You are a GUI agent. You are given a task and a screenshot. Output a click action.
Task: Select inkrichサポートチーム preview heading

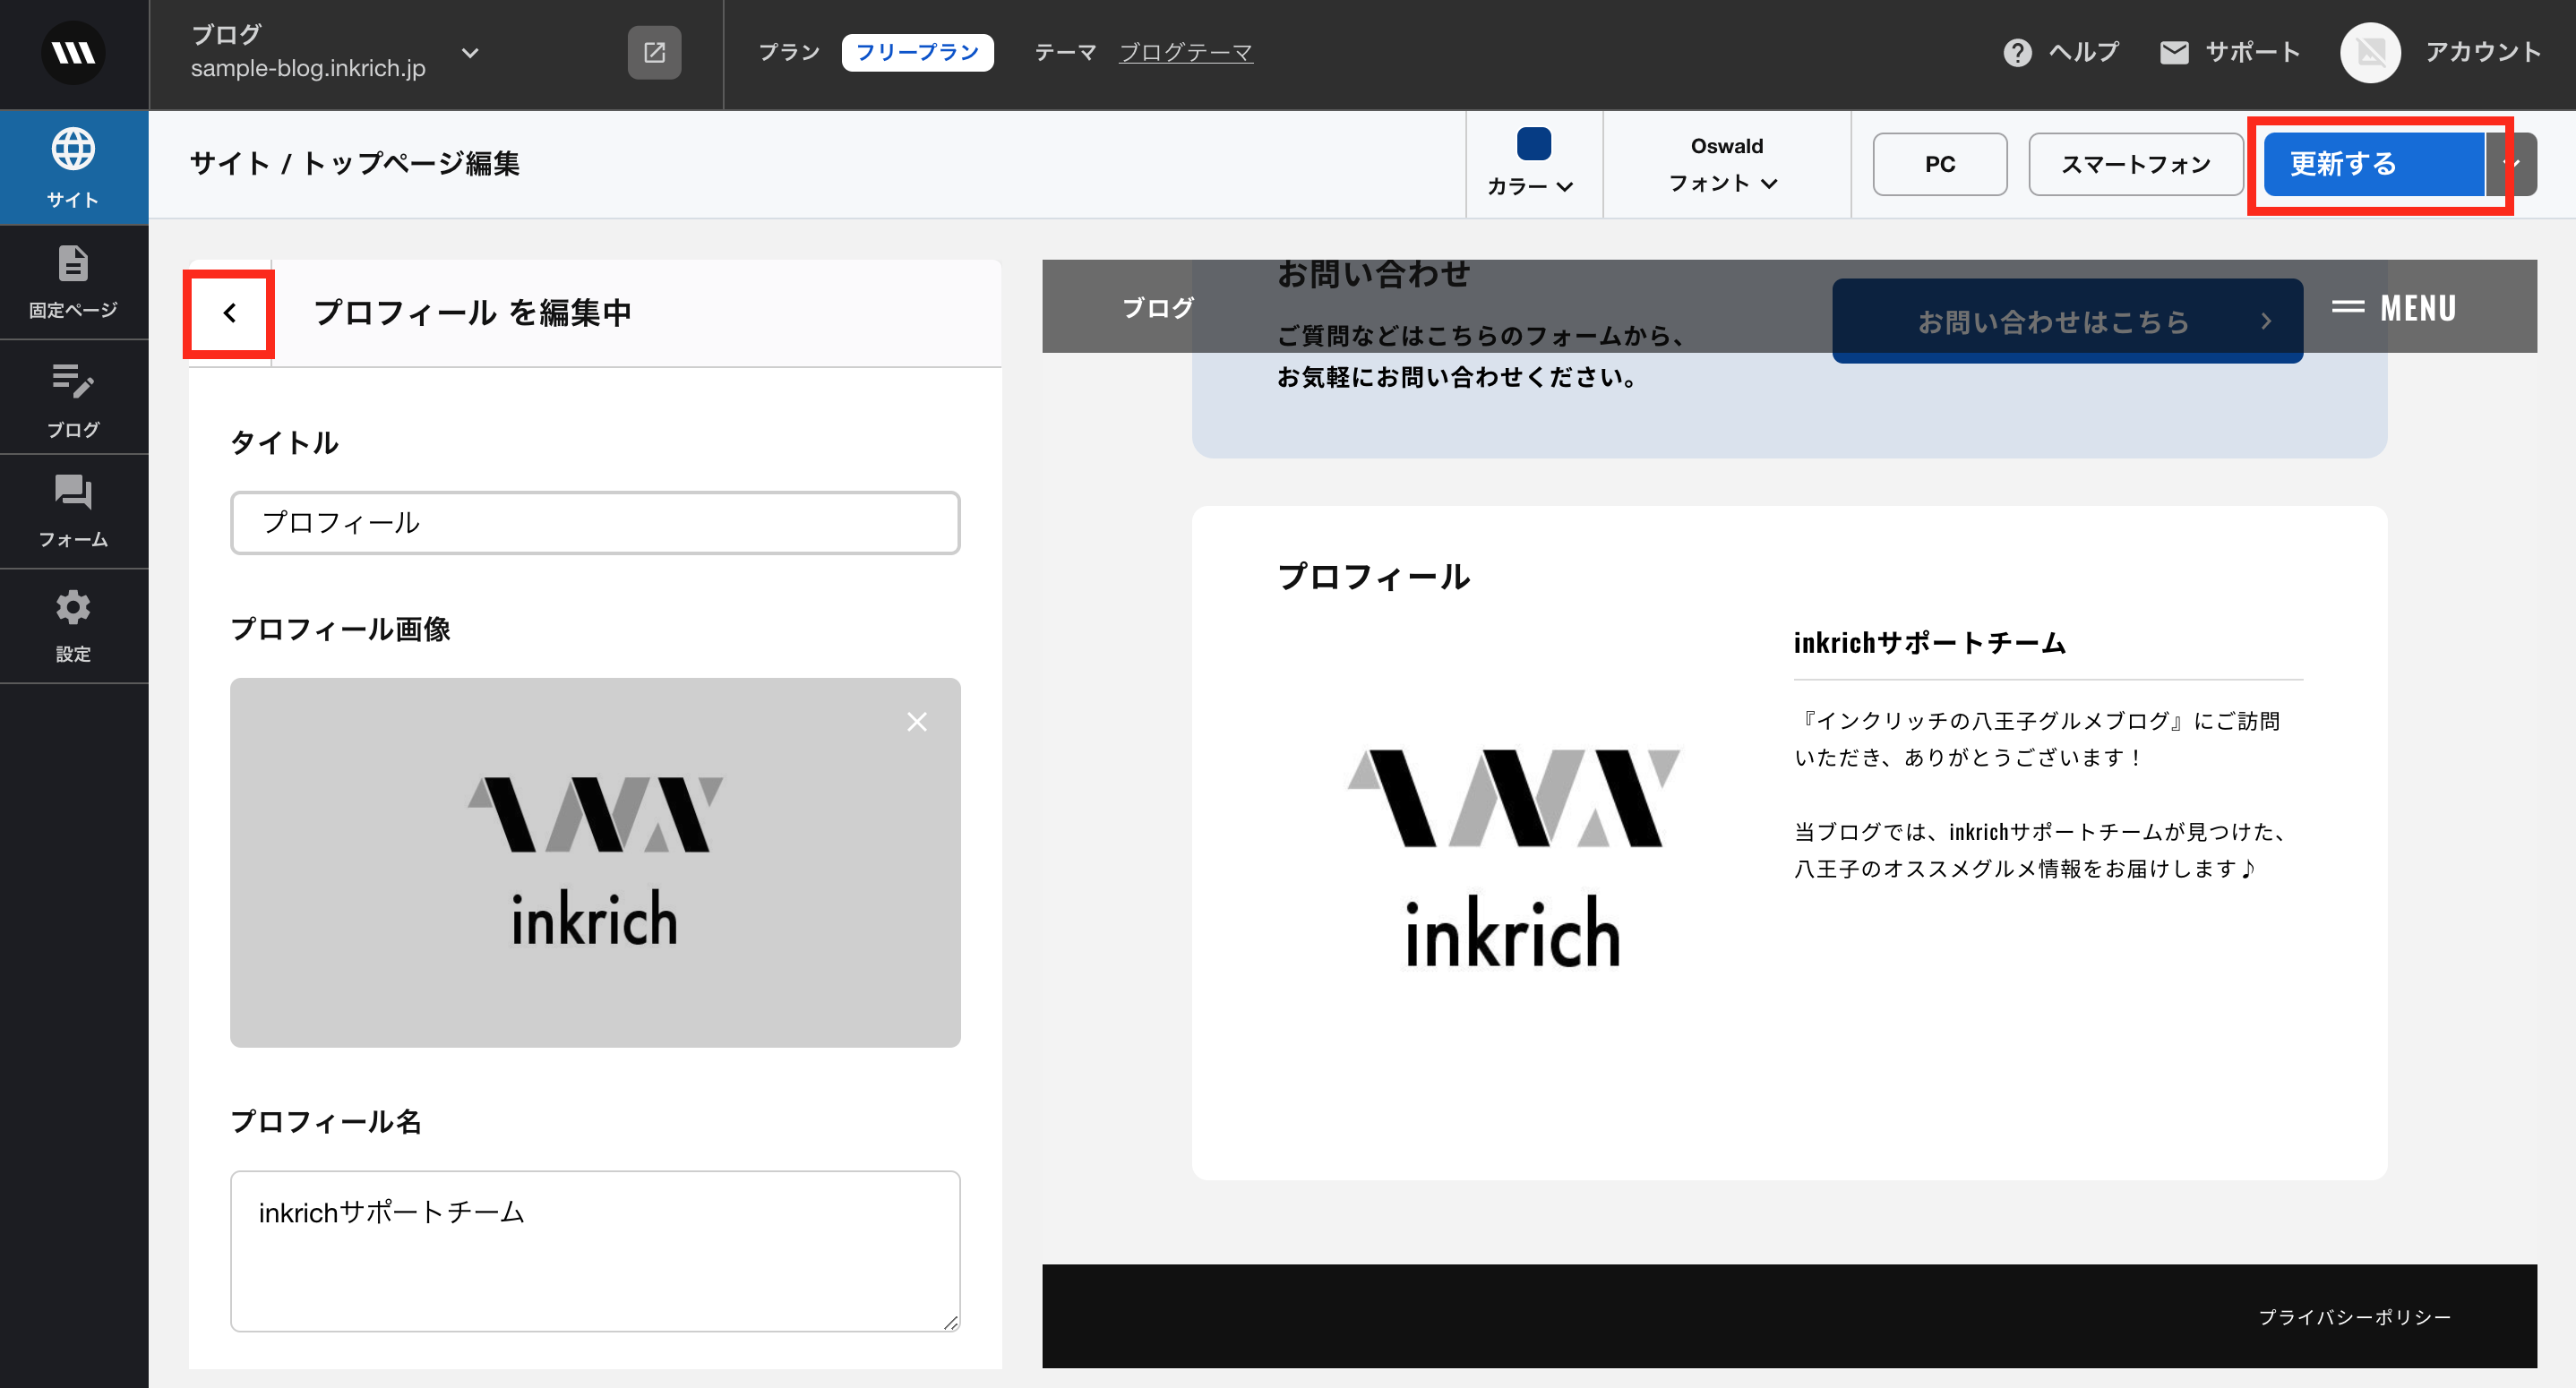click(x=1929, y=642)
